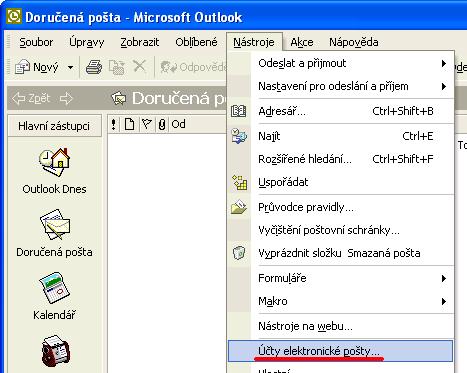Open the Zobrazit menu
The height and width of the screenshot is (373, 467).
[x=140, y=42]
